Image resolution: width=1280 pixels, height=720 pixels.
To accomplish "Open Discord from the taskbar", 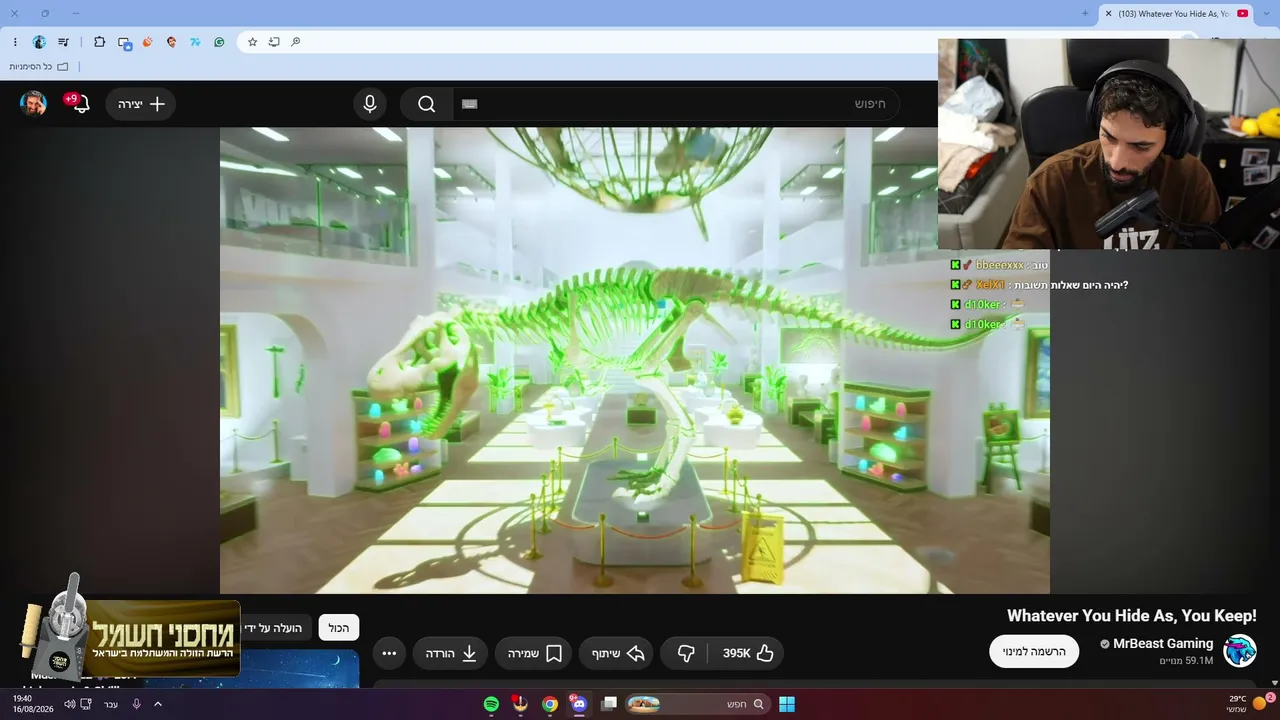I will point(579,704).
